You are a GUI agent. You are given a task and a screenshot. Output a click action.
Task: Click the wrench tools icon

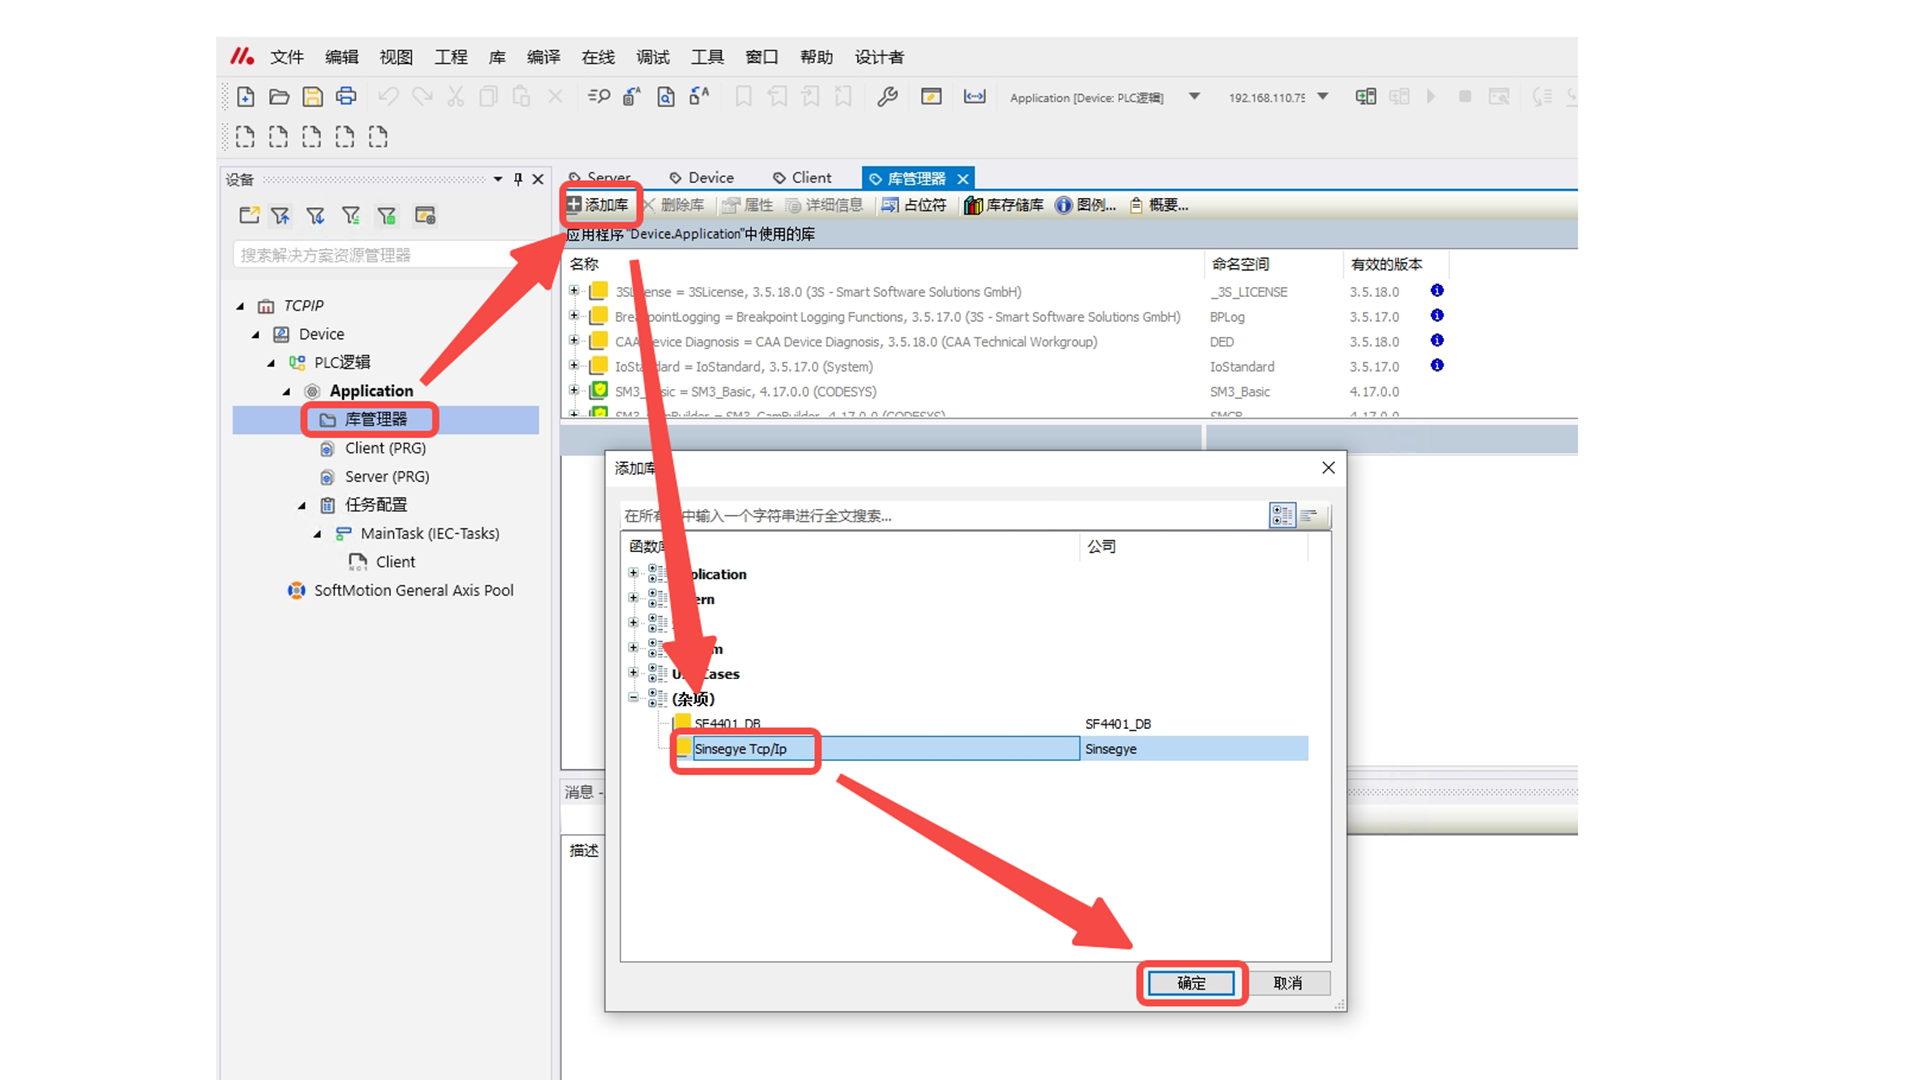click(887, 97)
